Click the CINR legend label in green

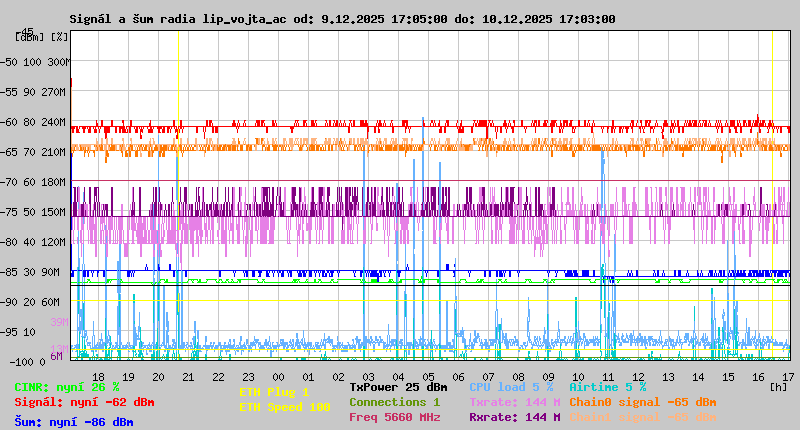coord(67,387)
